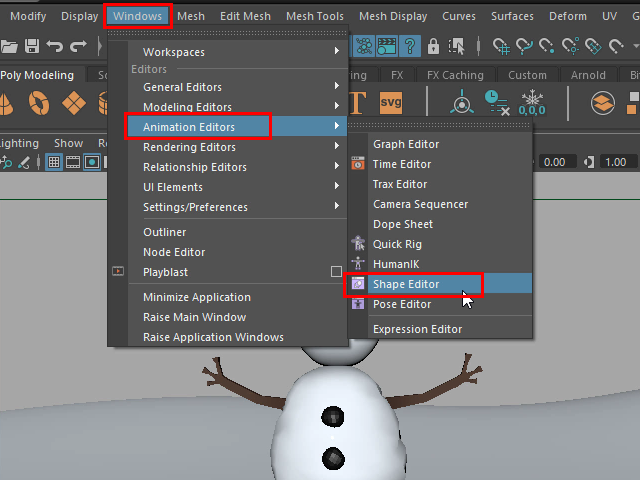Select Shape Editor from the submenu
This screenshot has height=480, width=640.
tap(406, 284)
